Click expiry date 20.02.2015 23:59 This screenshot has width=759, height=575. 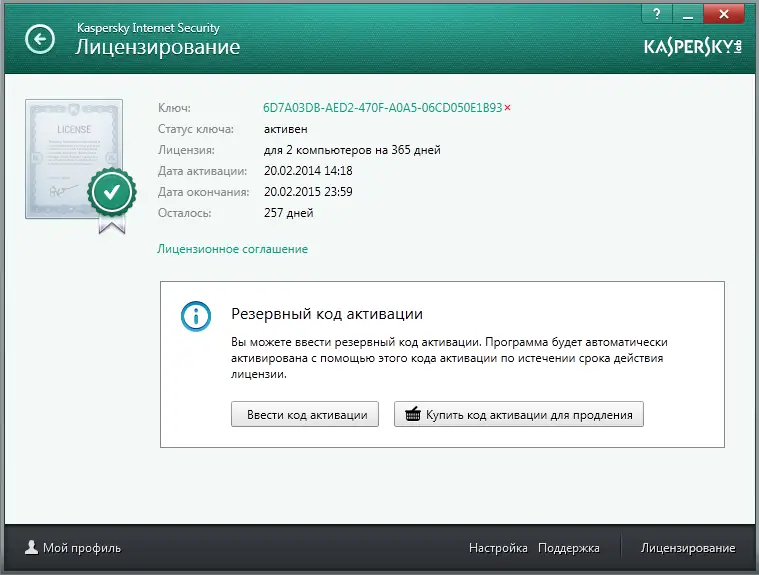[x=308, y=192]
